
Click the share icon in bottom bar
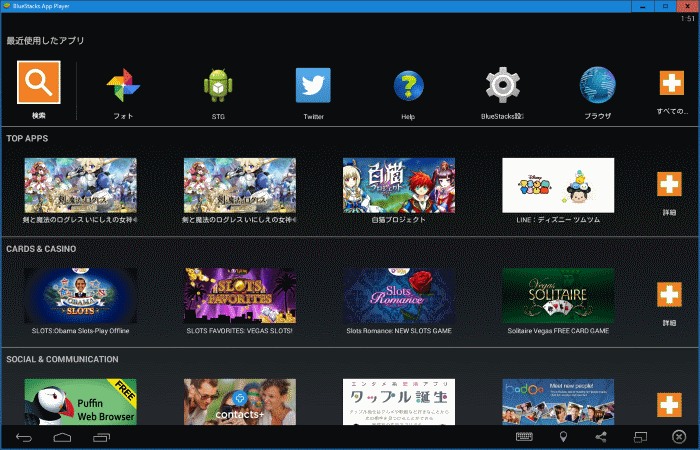coord(601,437)
